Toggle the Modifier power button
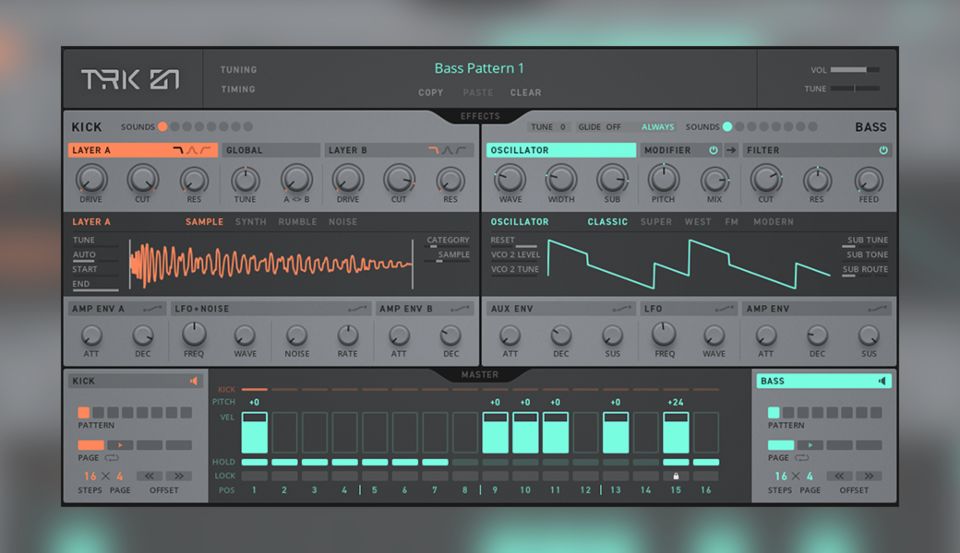 (713, 150)
